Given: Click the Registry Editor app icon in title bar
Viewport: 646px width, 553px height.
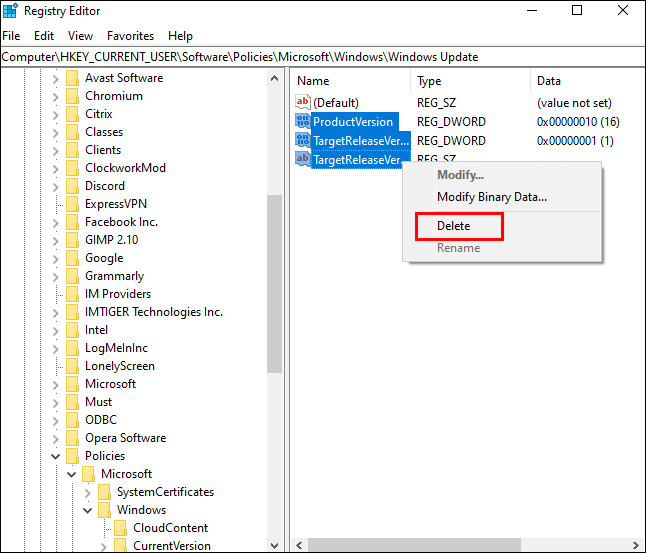Looking at the screenshot, I should (x=10, y=11).
